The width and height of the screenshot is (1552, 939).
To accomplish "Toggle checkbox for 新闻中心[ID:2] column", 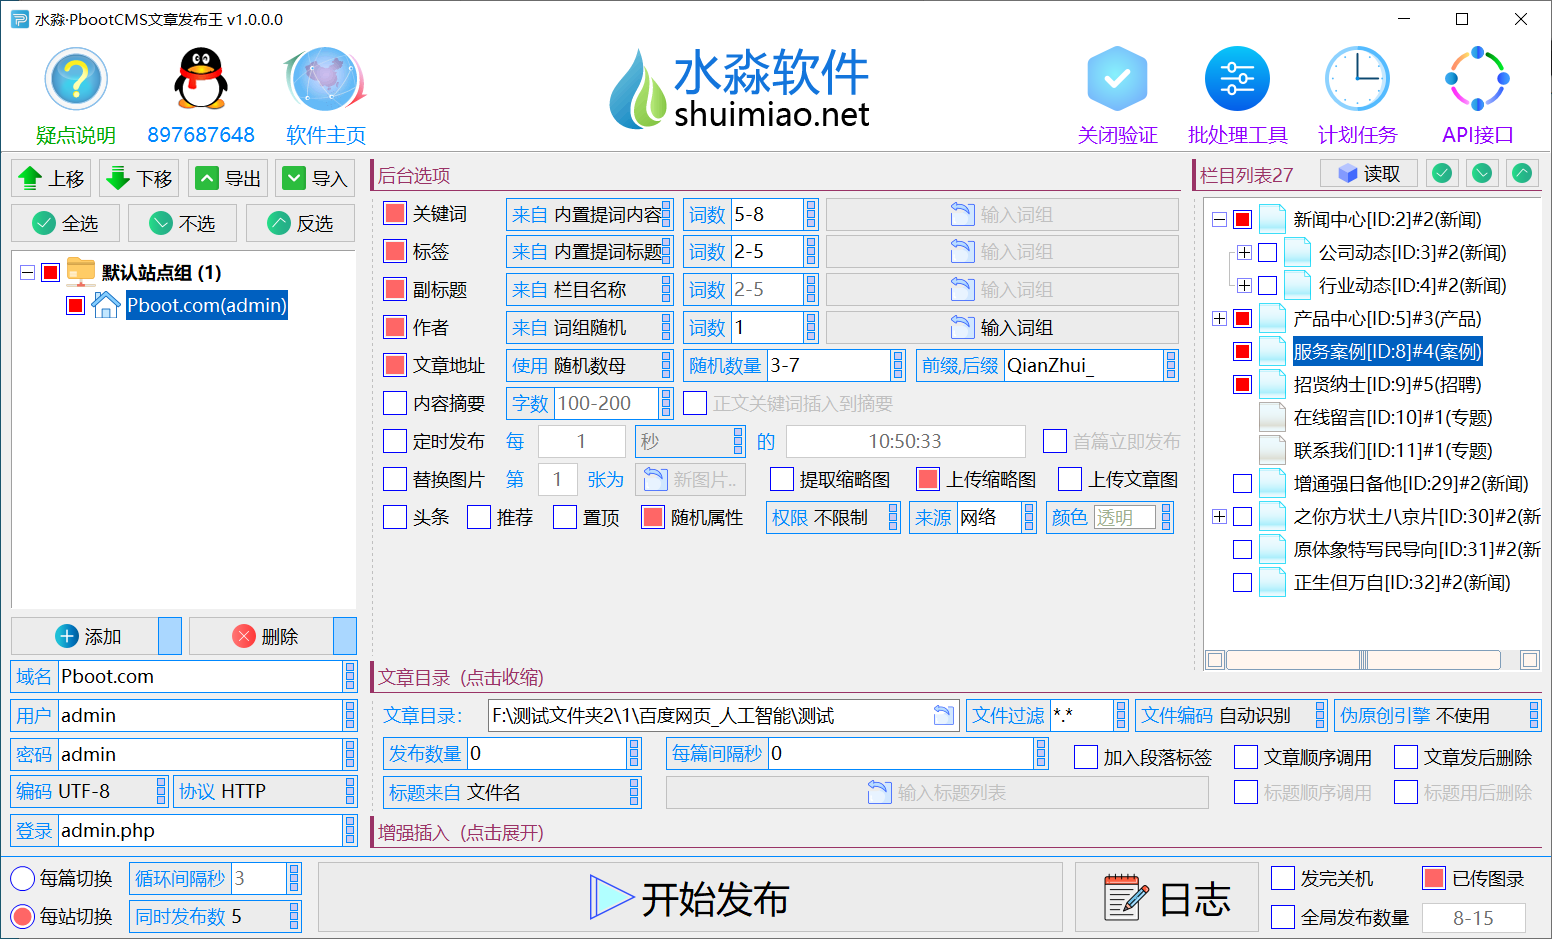I will point(1243,220).
